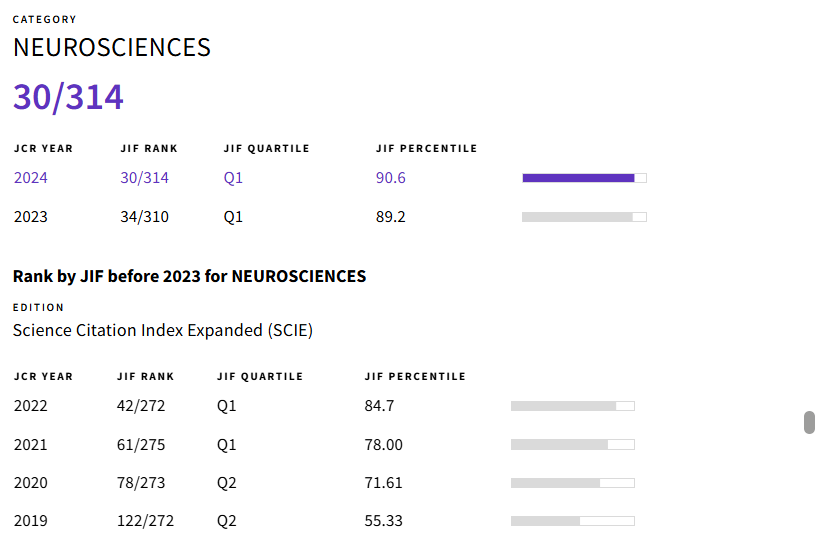Click the Science Citation Index Expanded edition text

point(163,330)
